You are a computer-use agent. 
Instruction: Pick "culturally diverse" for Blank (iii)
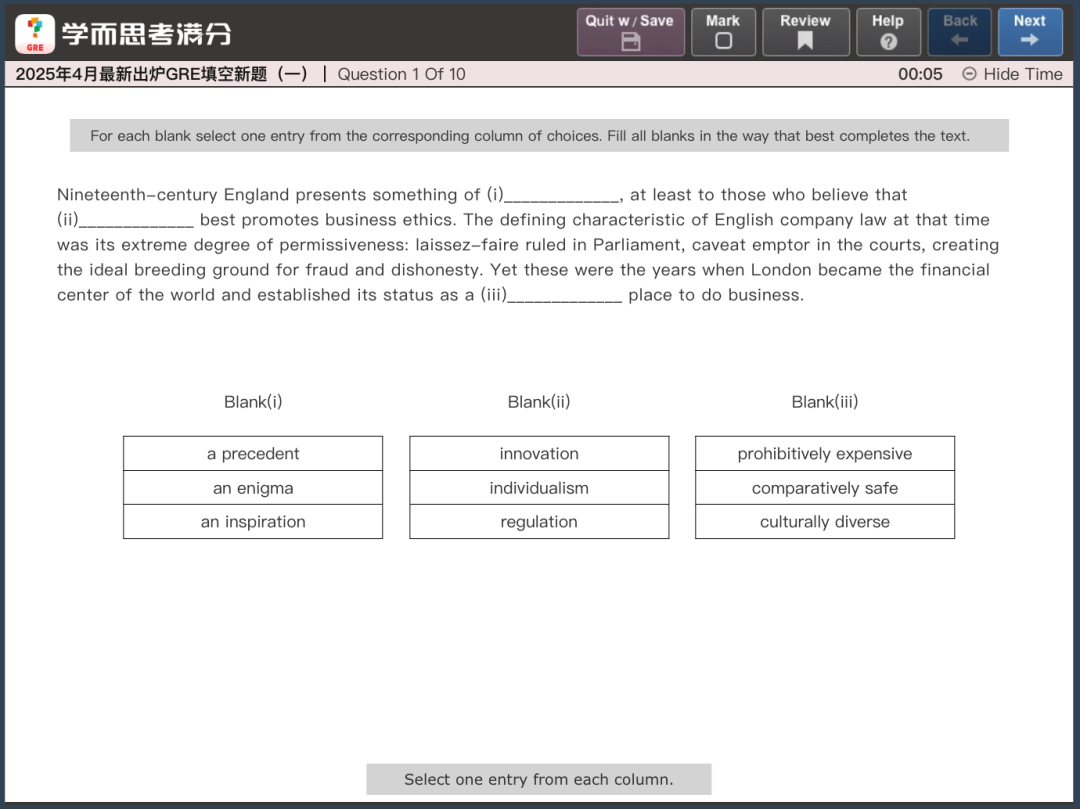(824, 521)
